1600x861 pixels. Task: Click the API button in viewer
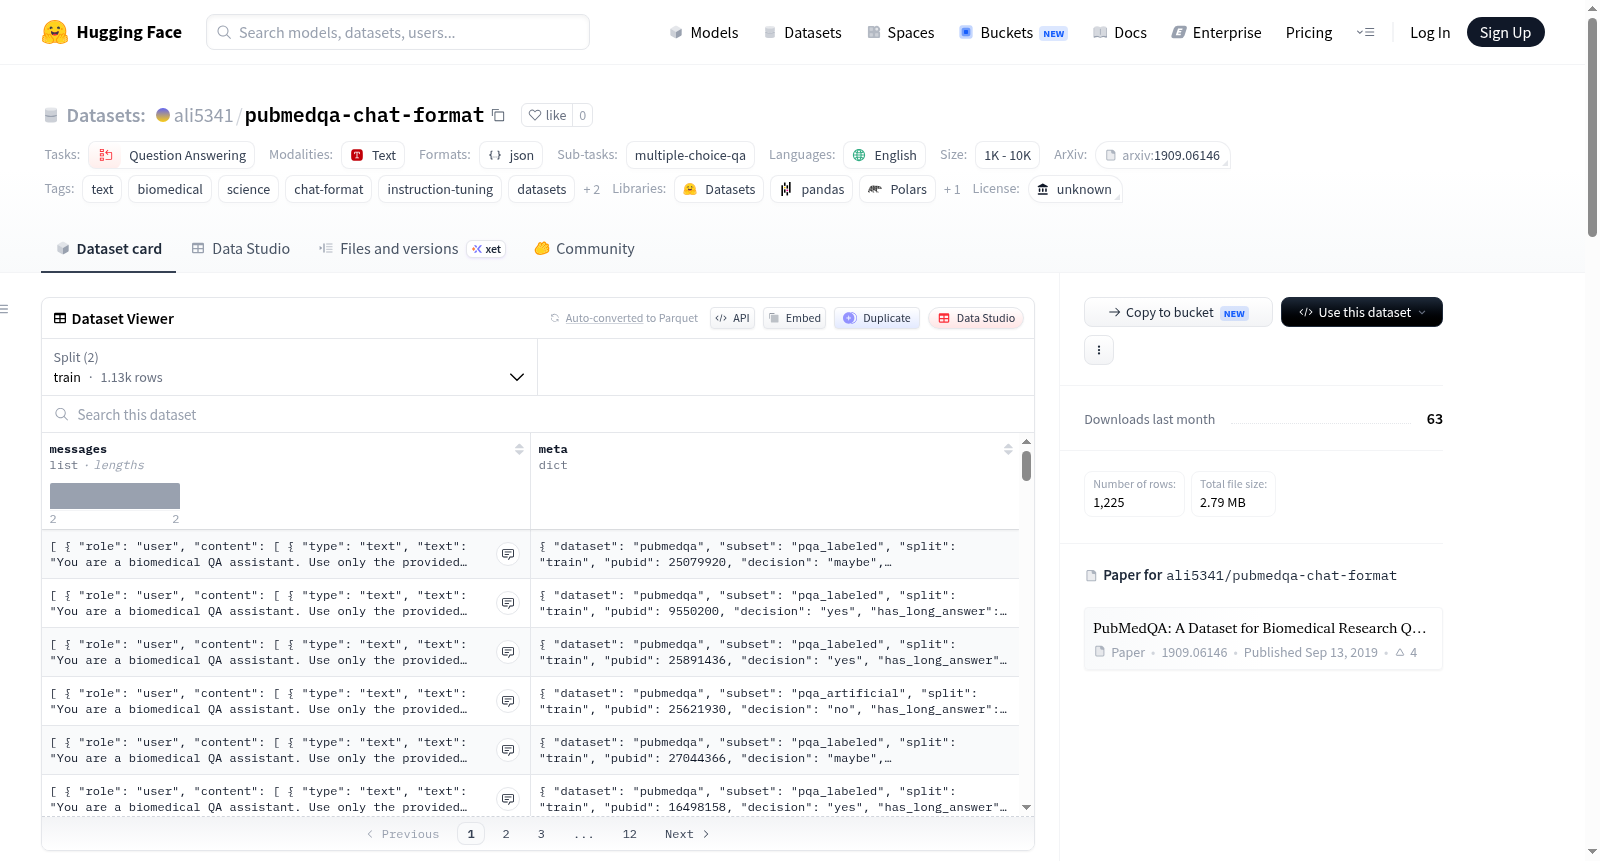733,318
